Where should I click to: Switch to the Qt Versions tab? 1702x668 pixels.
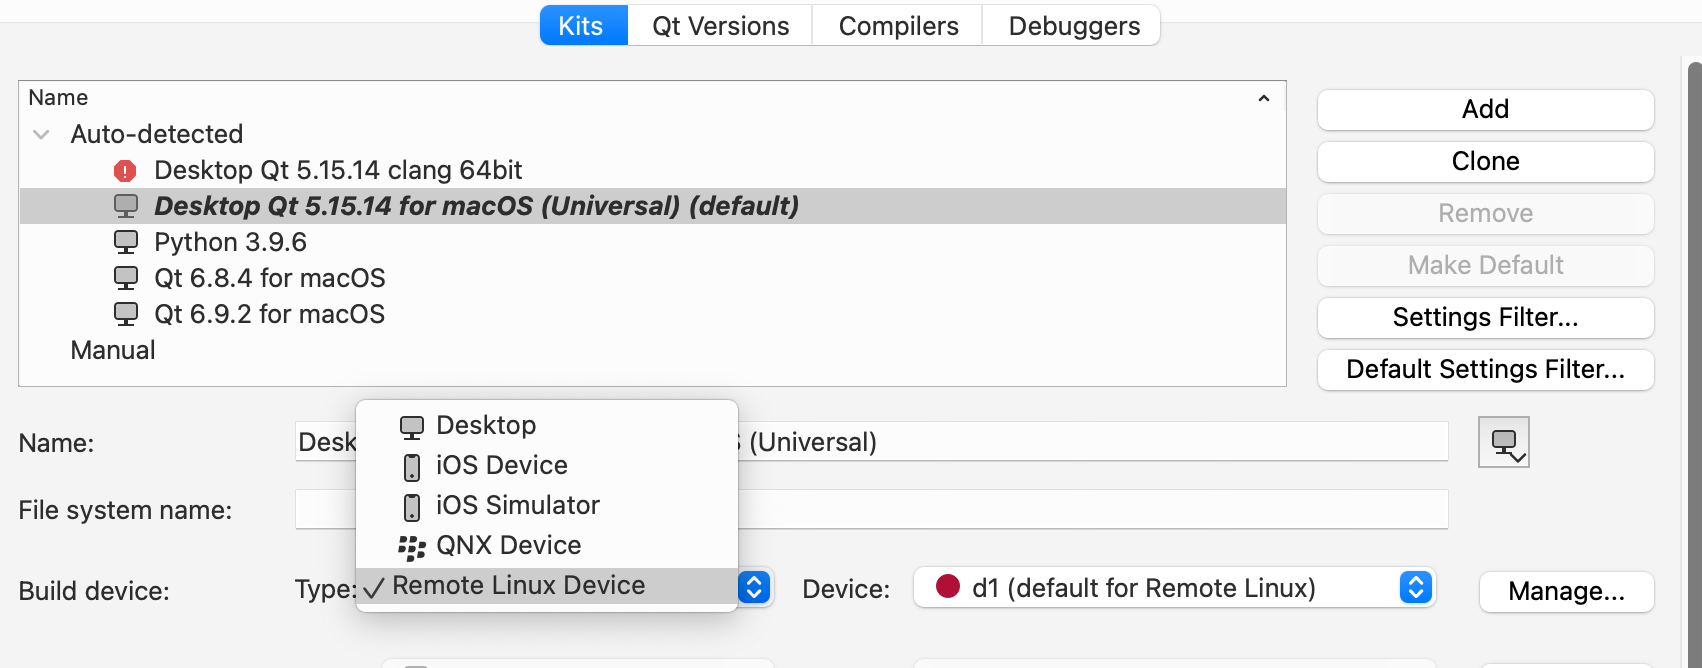[x=720, y=26]
